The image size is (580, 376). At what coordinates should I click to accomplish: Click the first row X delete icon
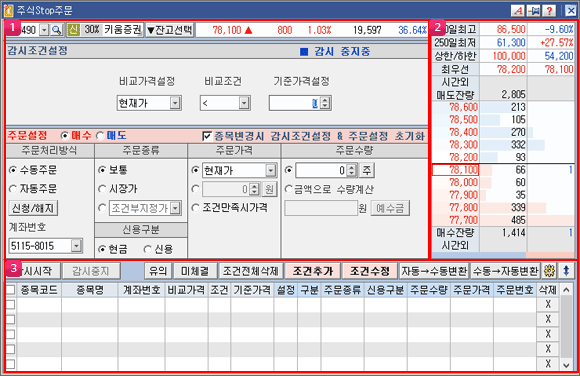click(x=548, y=304)
